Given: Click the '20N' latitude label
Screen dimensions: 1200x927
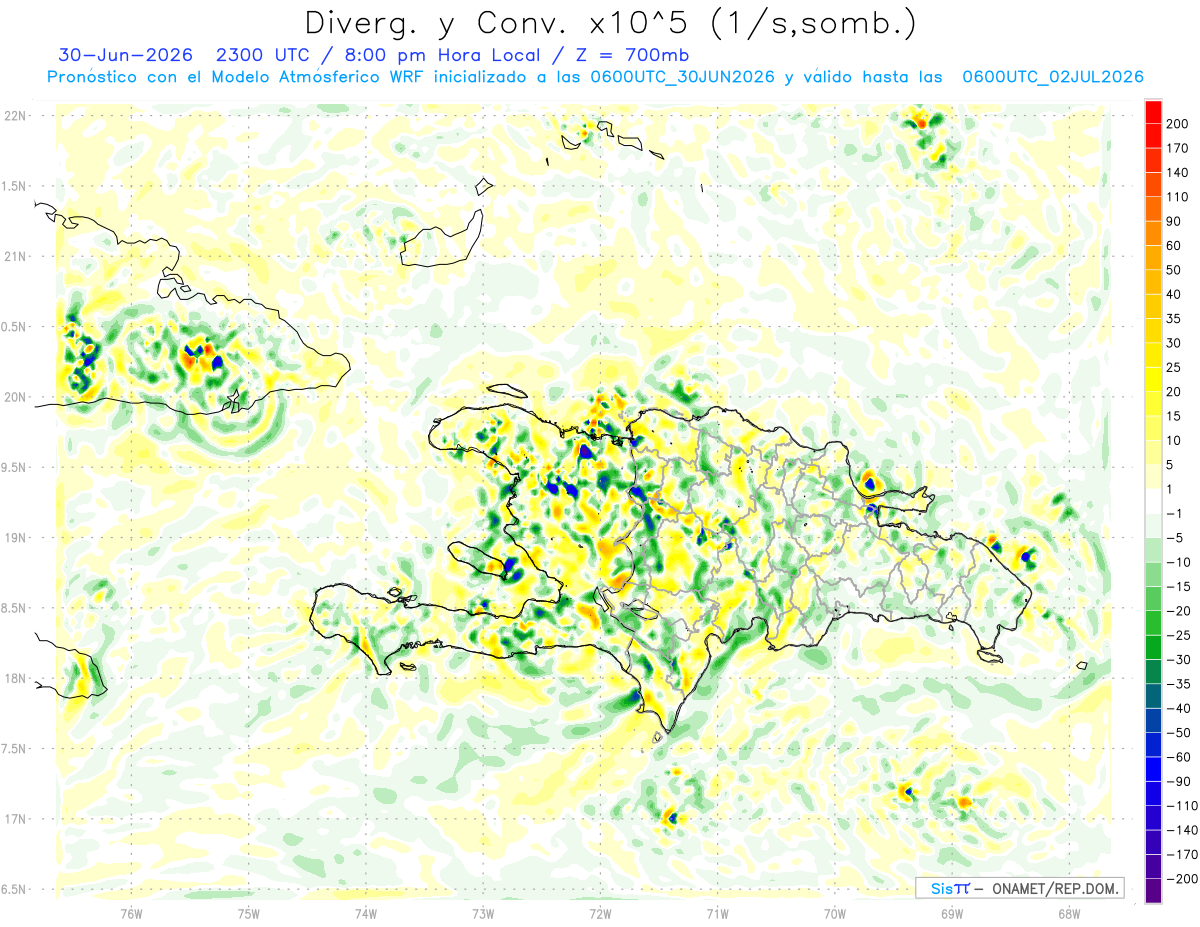Looking at the screenshot, I should pos(17,397).
